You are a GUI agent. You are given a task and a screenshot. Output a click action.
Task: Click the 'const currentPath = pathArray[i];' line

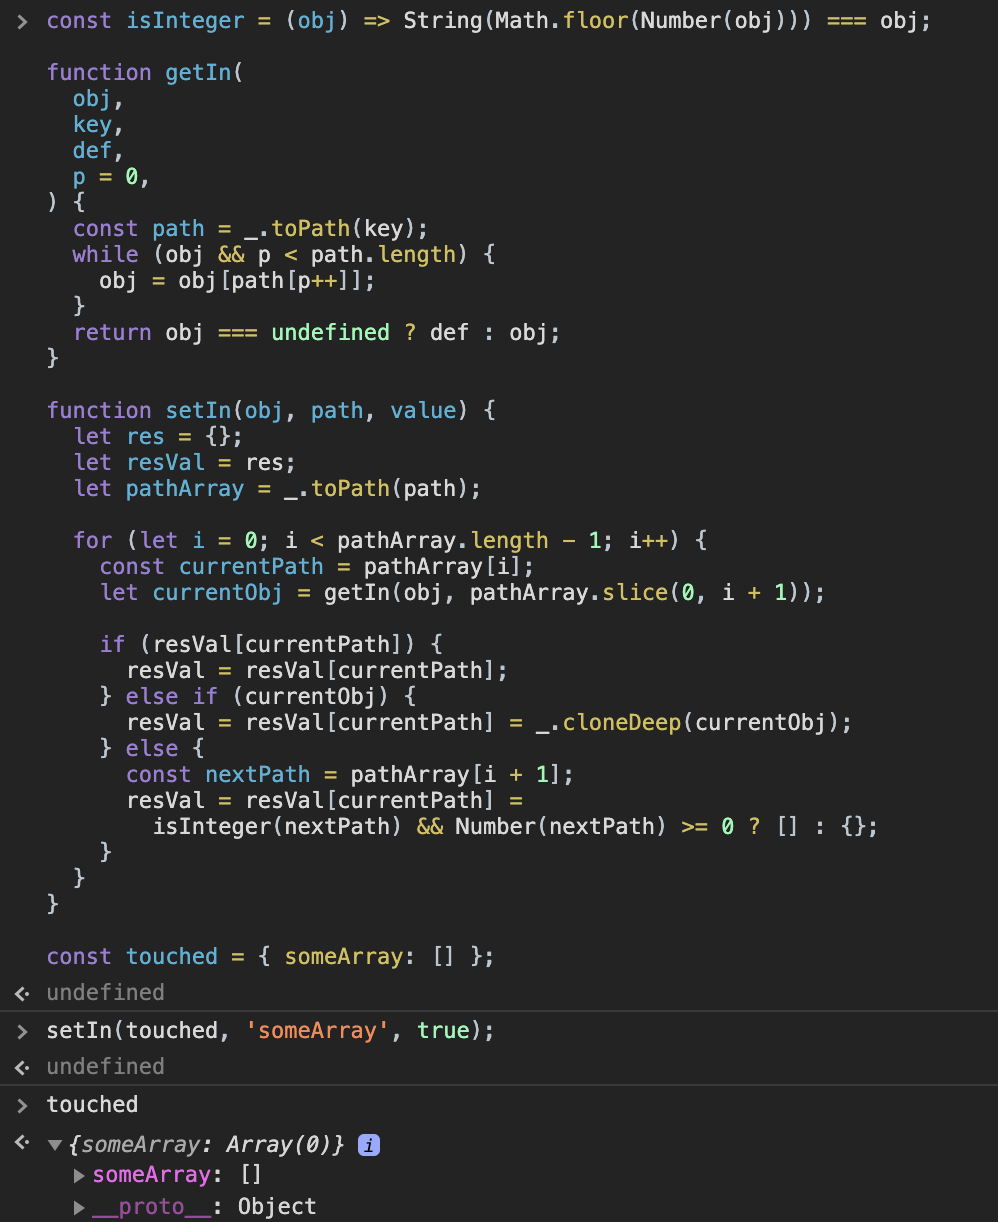tap(317, 566)
